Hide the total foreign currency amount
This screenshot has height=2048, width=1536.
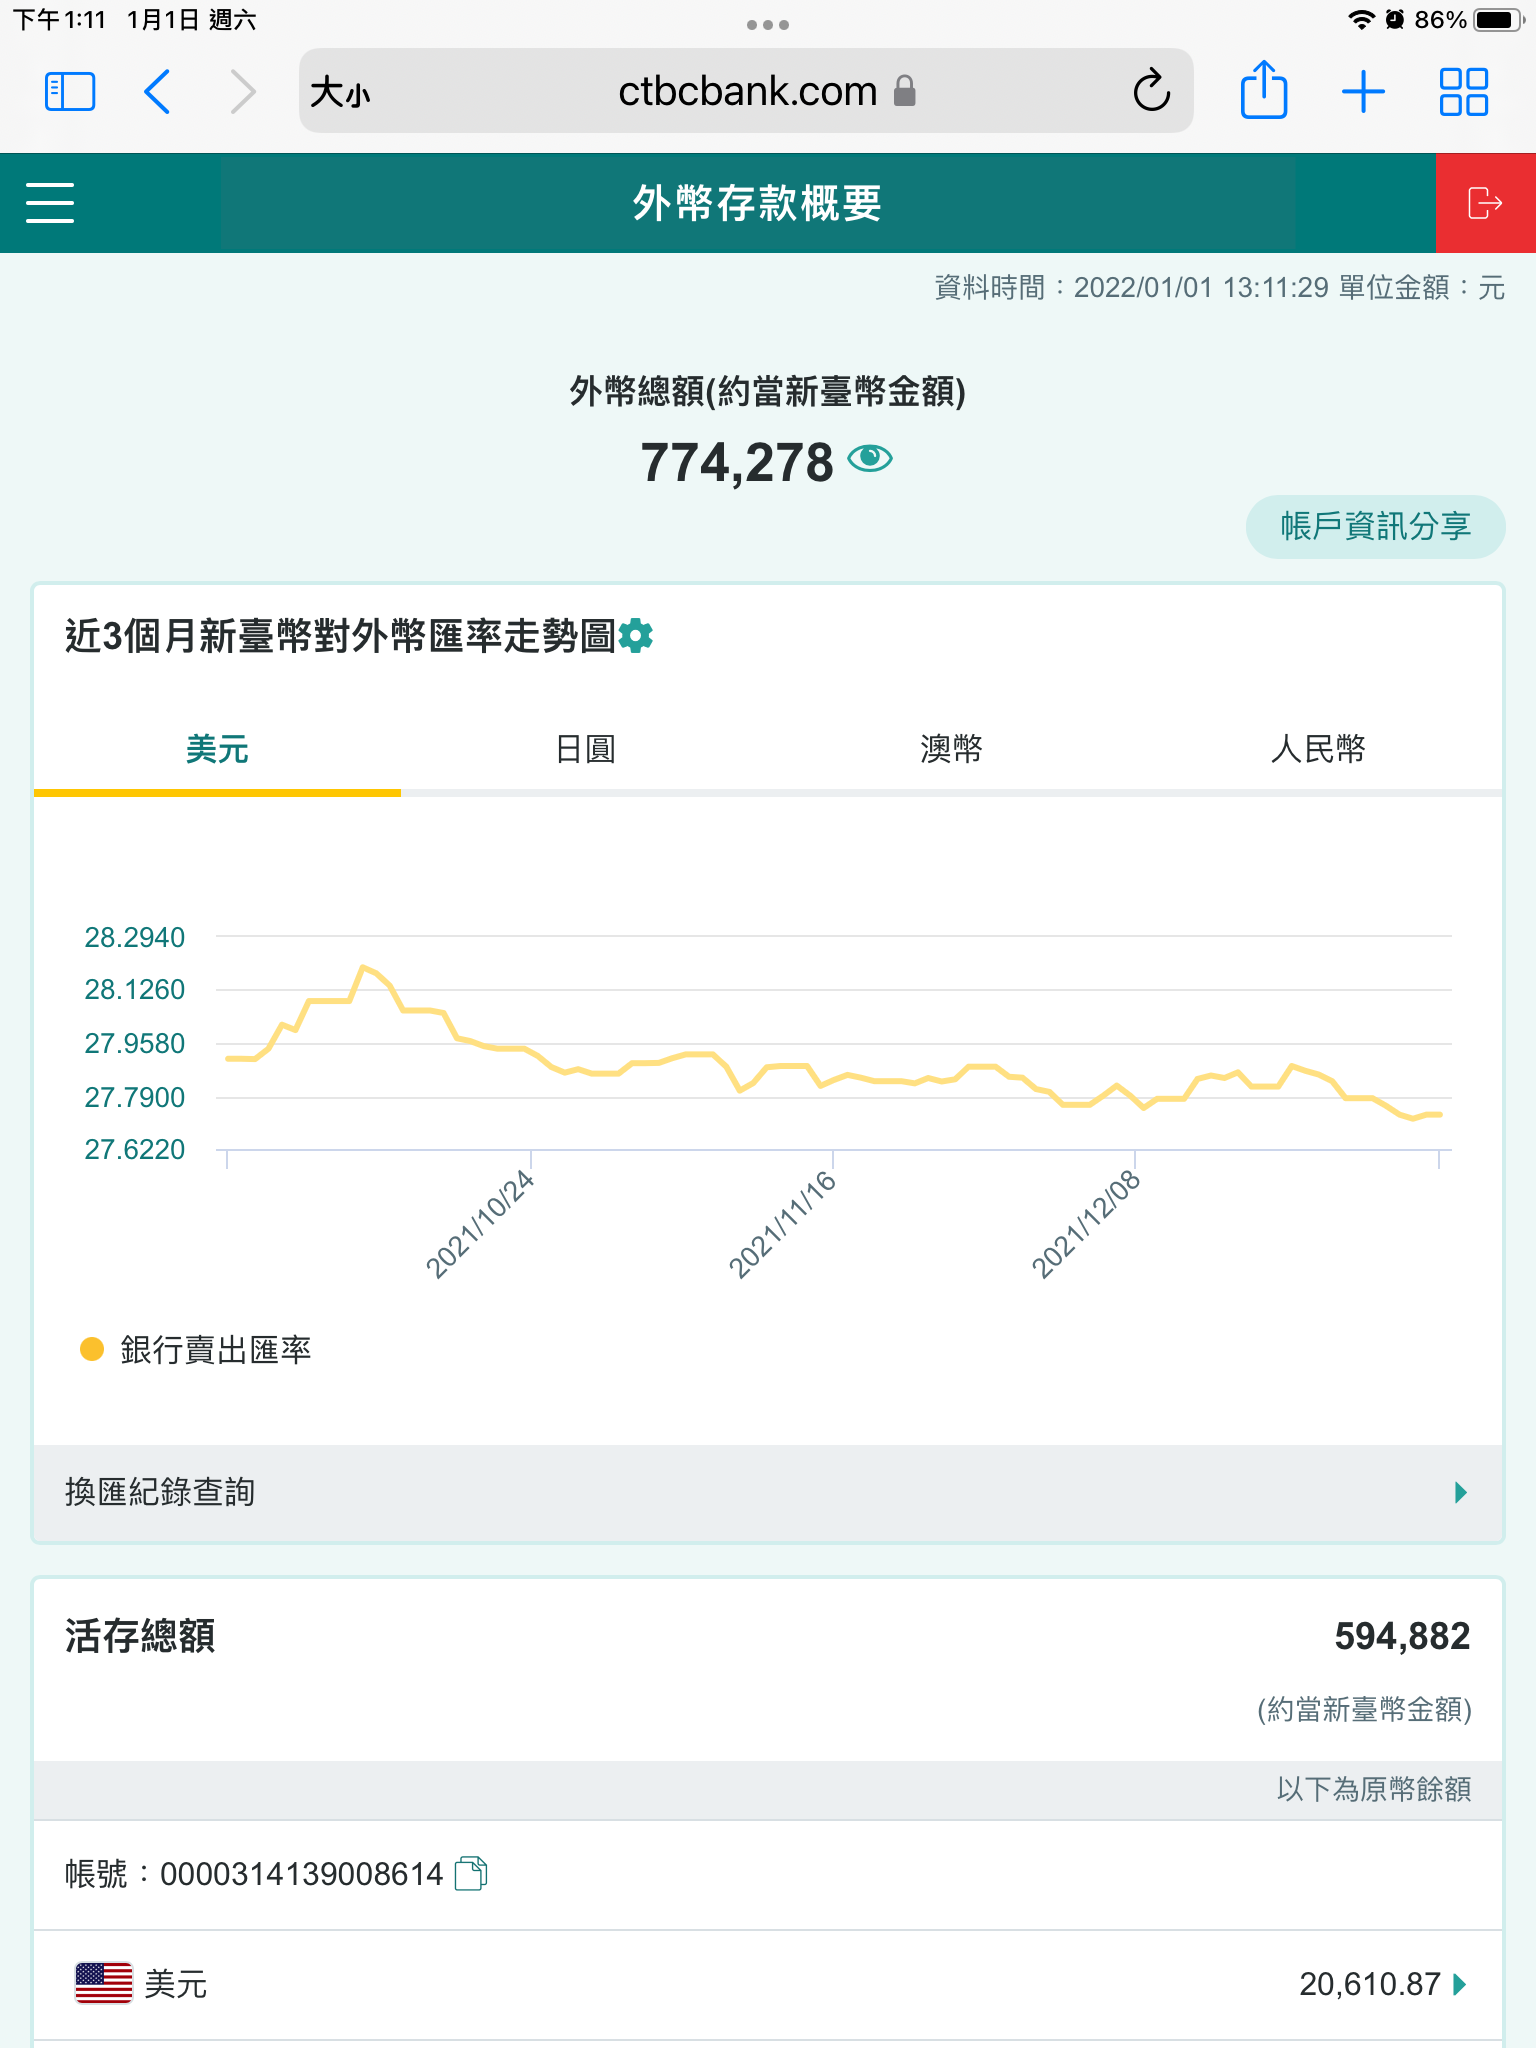[x=870, y=459]
